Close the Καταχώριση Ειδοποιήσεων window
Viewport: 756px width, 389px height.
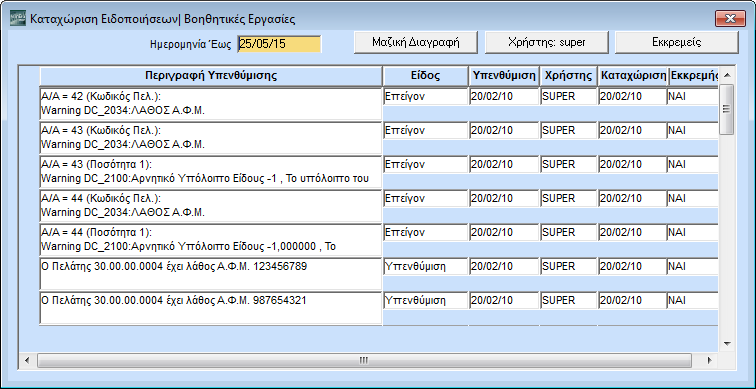pyautogui.click(x=730, y=19)
